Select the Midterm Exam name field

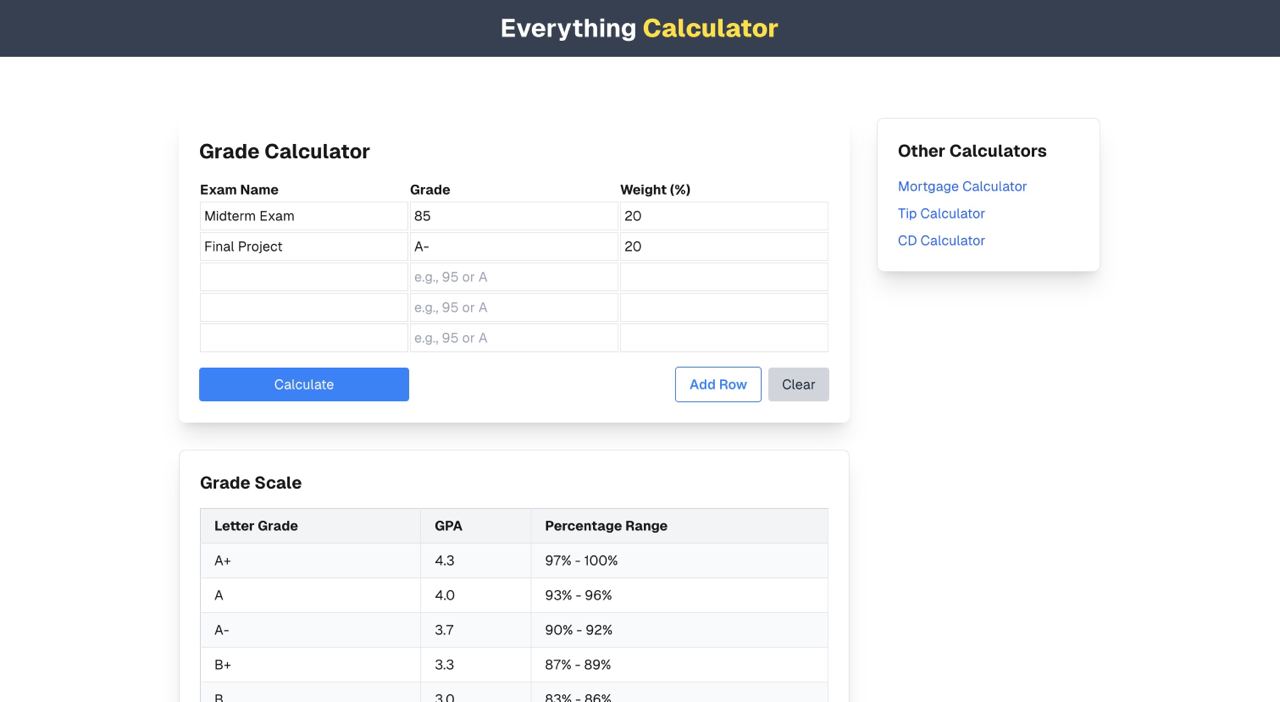point(304,217)
